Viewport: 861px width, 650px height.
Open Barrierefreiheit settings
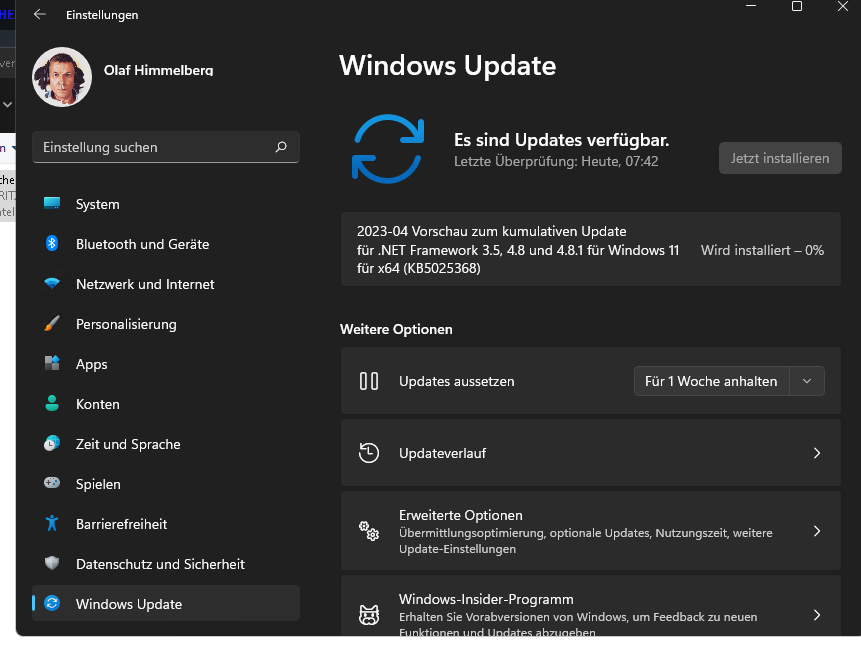166,524
